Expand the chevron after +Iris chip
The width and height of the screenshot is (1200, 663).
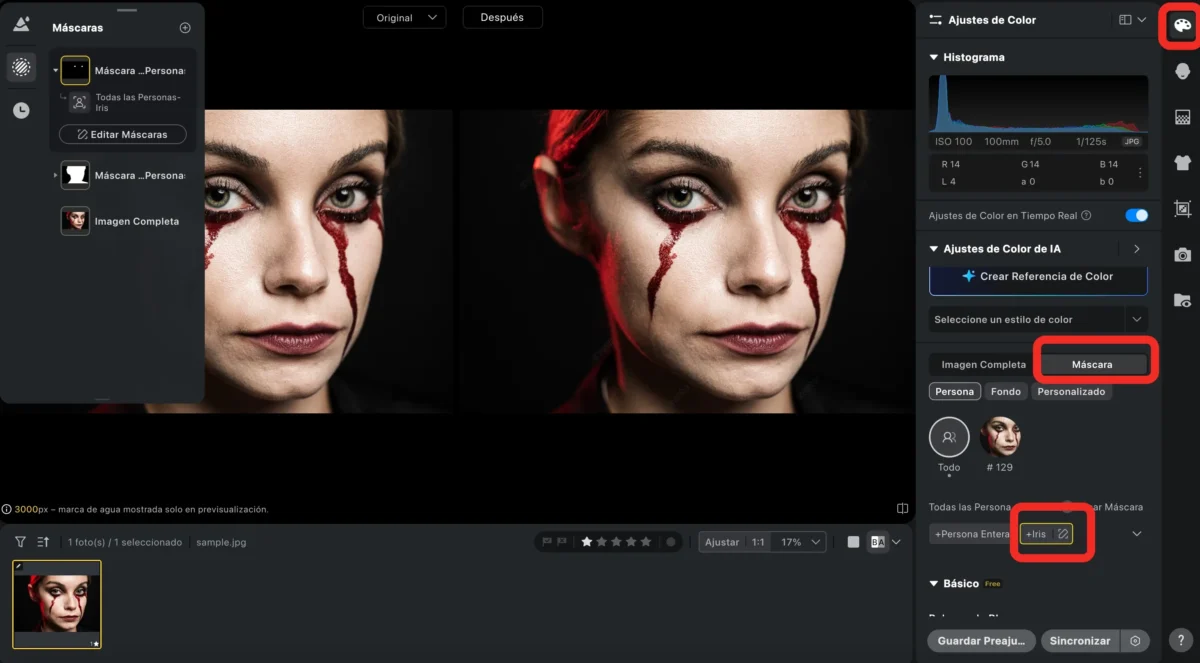coord(1137,534)
